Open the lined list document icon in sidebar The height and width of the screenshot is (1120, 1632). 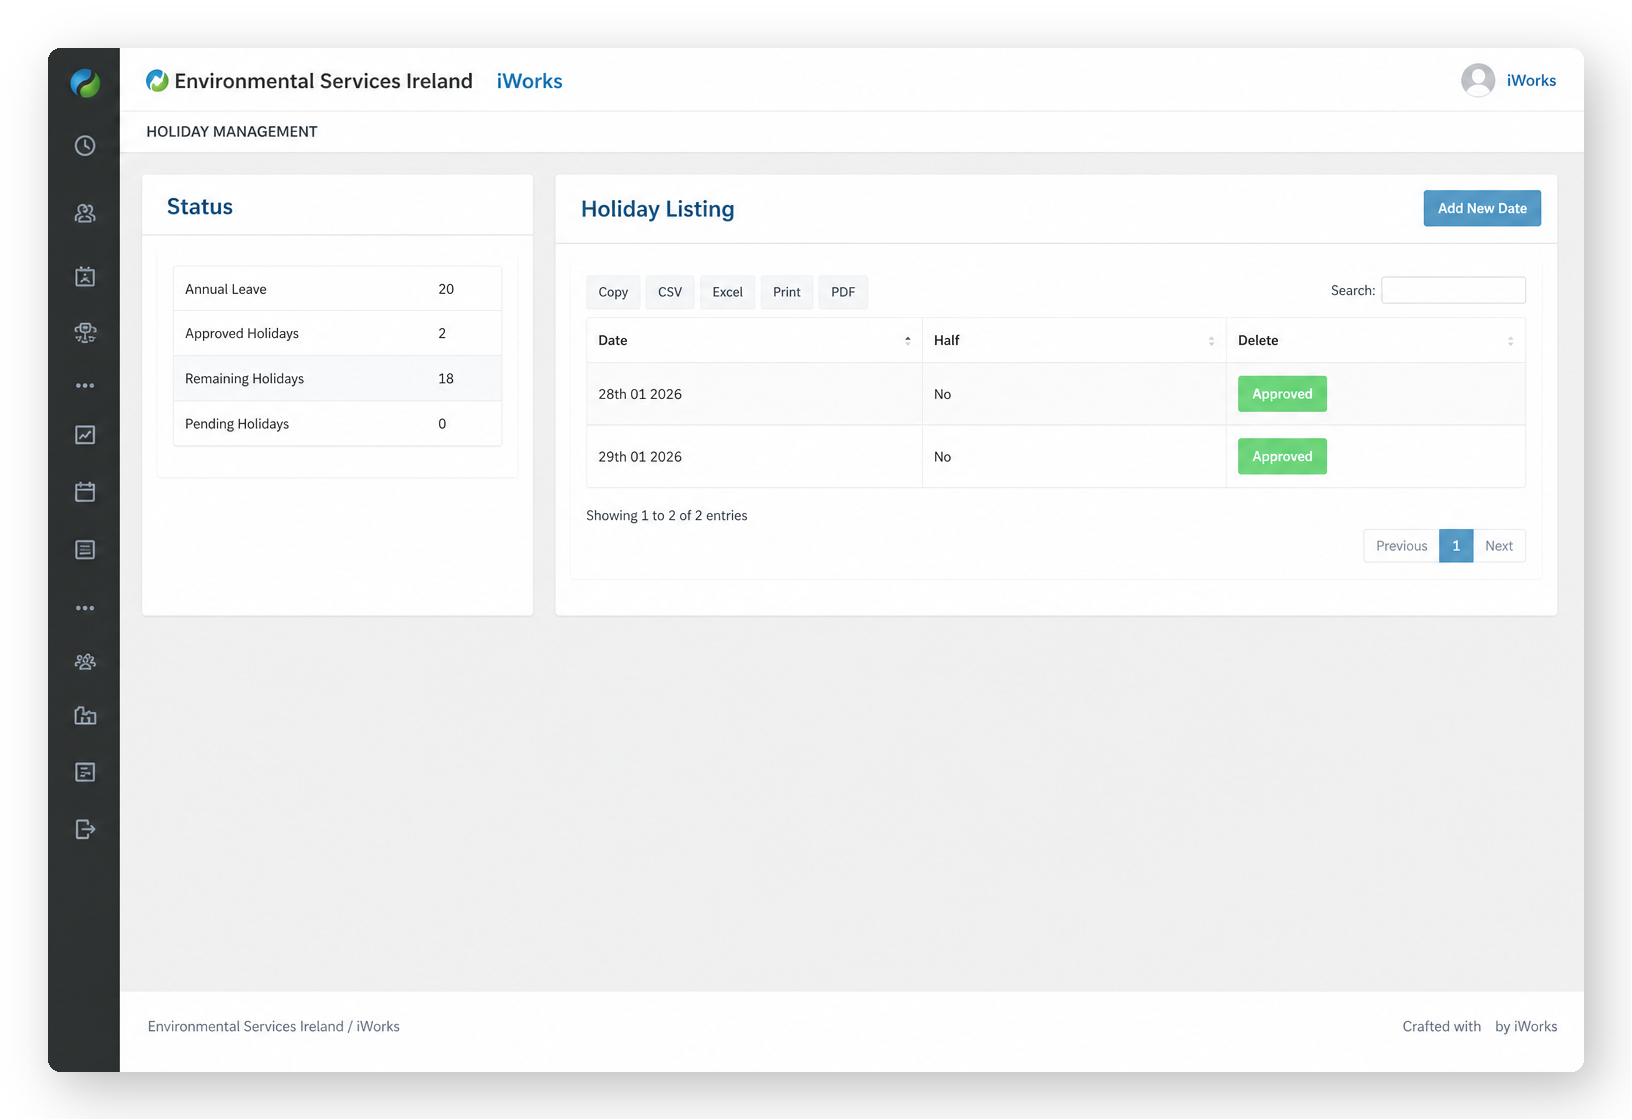pyautogui.click(x=85, y=550)
